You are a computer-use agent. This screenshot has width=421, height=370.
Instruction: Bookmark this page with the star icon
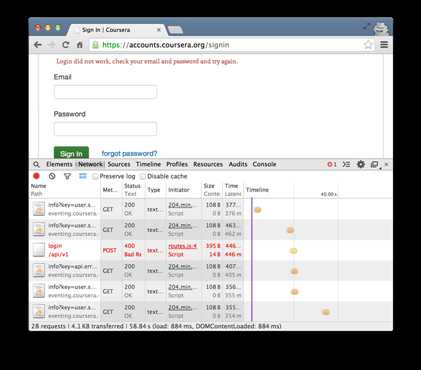pyautogui.click(x=368, y=45)
